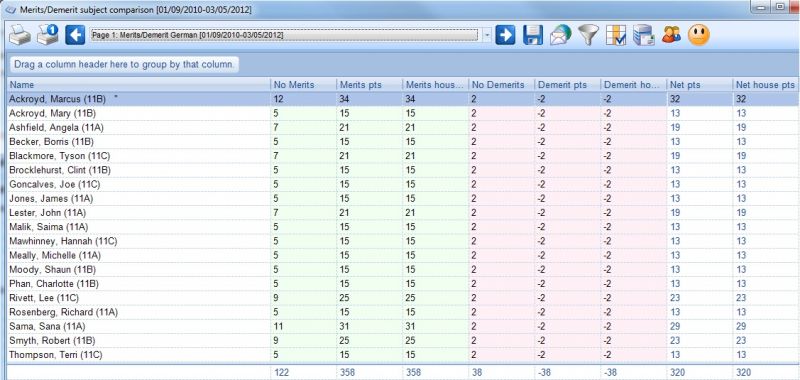Click the yellow smiley face icon
The image size is (800, 380).
pyautogui.click(x=698, y=35)
